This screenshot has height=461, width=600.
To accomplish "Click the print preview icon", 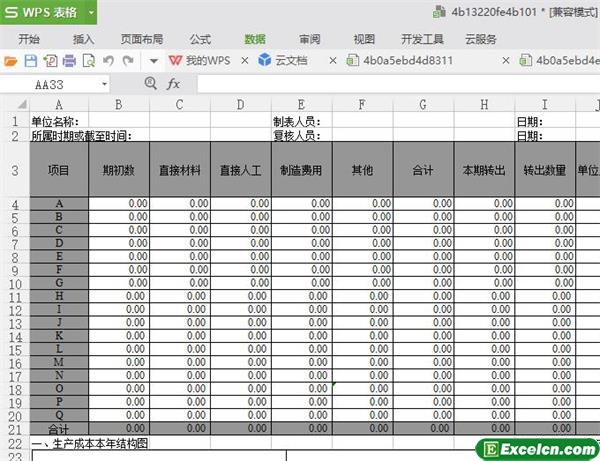I will coord(88,61).
